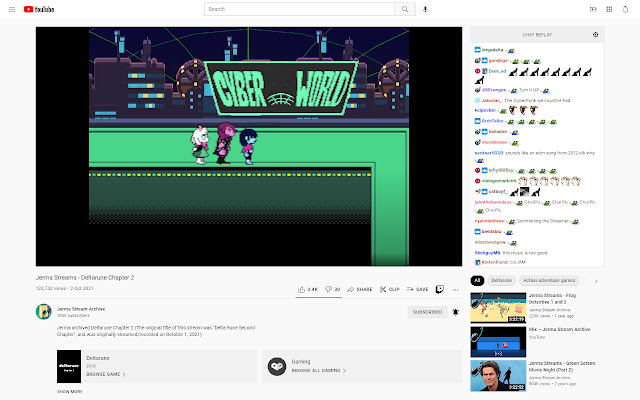
Task: Dislike the video with thumbs down
Action: (332, 289)
